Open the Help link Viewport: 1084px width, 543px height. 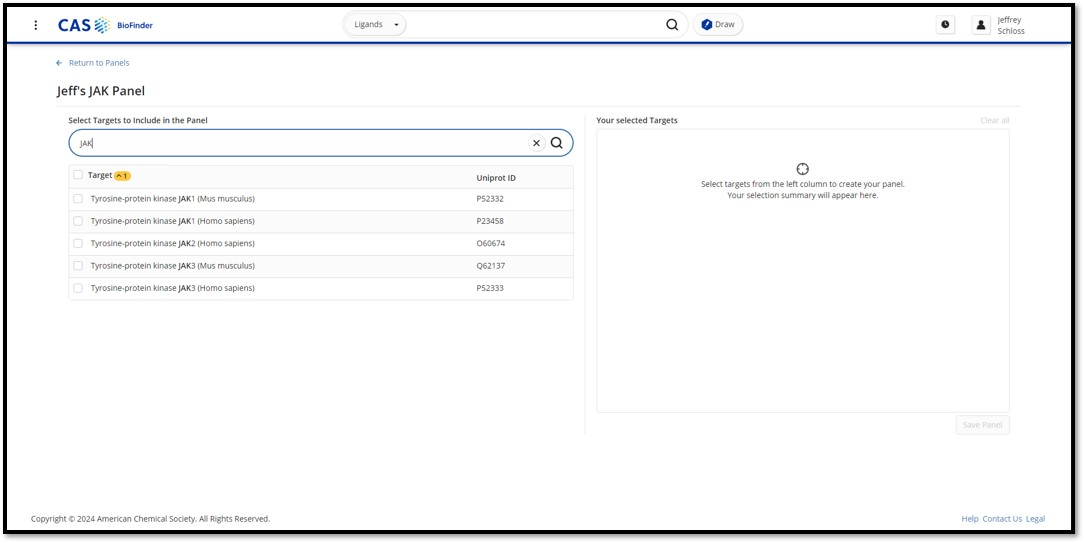(970, 519)
